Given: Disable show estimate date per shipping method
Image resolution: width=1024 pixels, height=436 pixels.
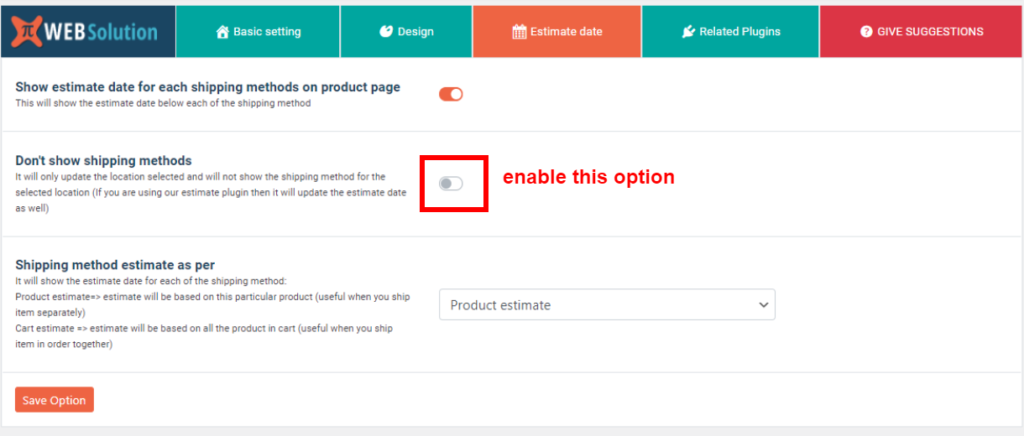Looking at the screenshot, I should (x=451, y=94).
